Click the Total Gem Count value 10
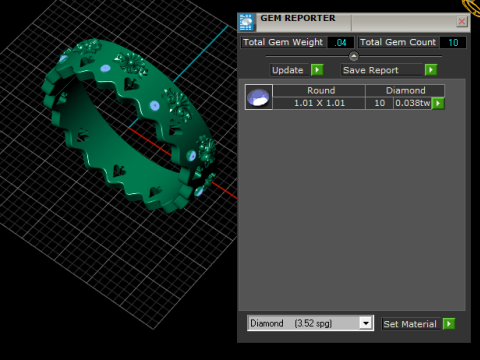 pyautogui.click(x=453, y=43)
